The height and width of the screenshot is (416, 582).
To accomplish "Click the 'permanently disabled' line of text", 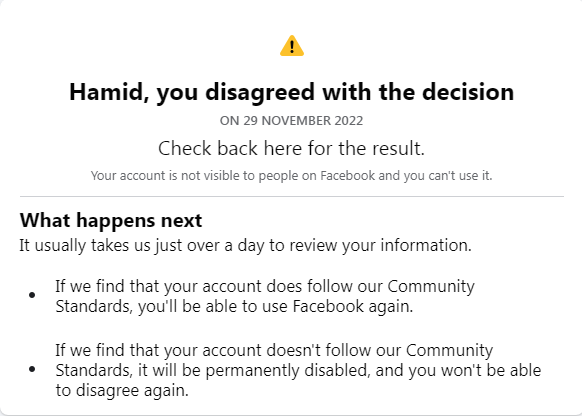I will pos(298,370).
